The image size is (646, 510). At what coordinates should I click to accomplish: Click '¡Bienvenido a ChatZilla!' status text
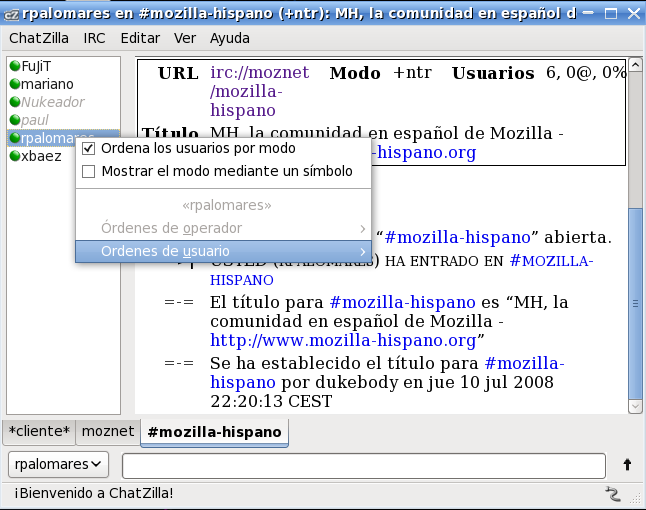pyautogui.click(x=94, y=493)
